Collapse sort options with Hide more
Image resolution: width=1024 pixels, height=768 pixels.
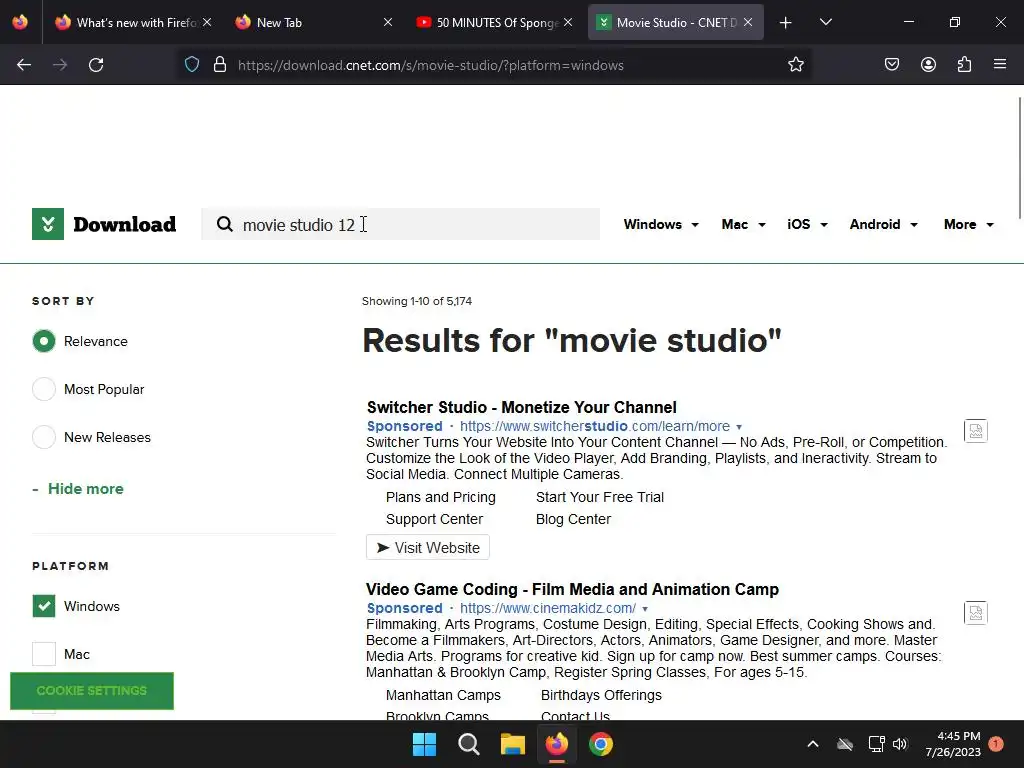[x=78, y=488]
